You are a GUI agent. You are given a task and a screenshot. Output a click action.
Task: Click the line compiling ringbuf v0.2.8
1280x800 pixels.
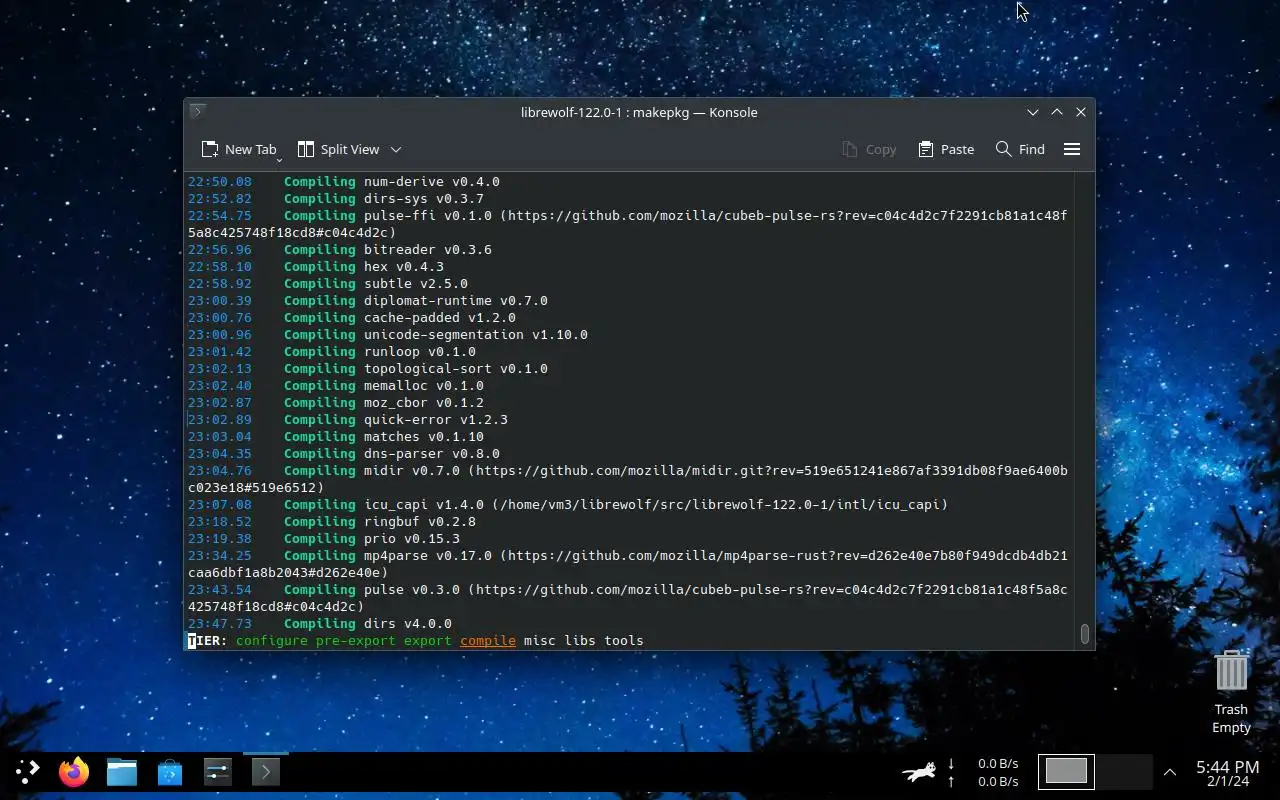pyautogui.click(x=332, y=521)
